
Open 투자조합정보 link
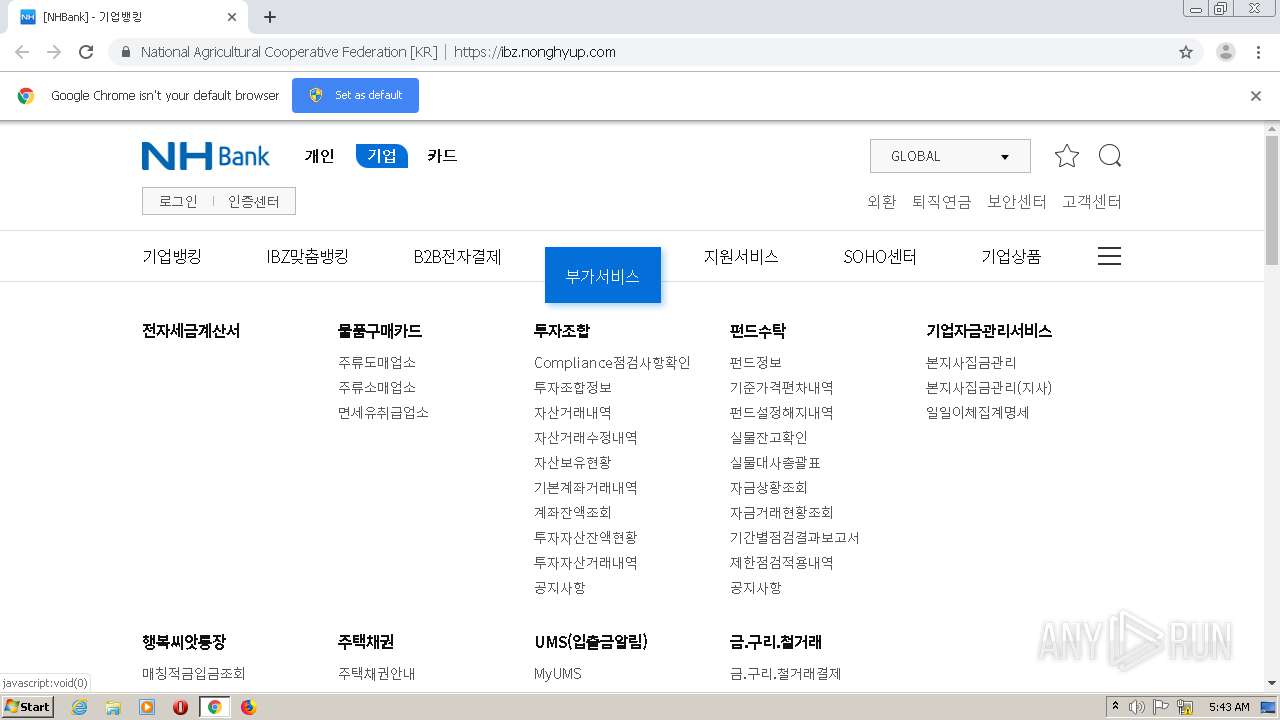(573, 387)
